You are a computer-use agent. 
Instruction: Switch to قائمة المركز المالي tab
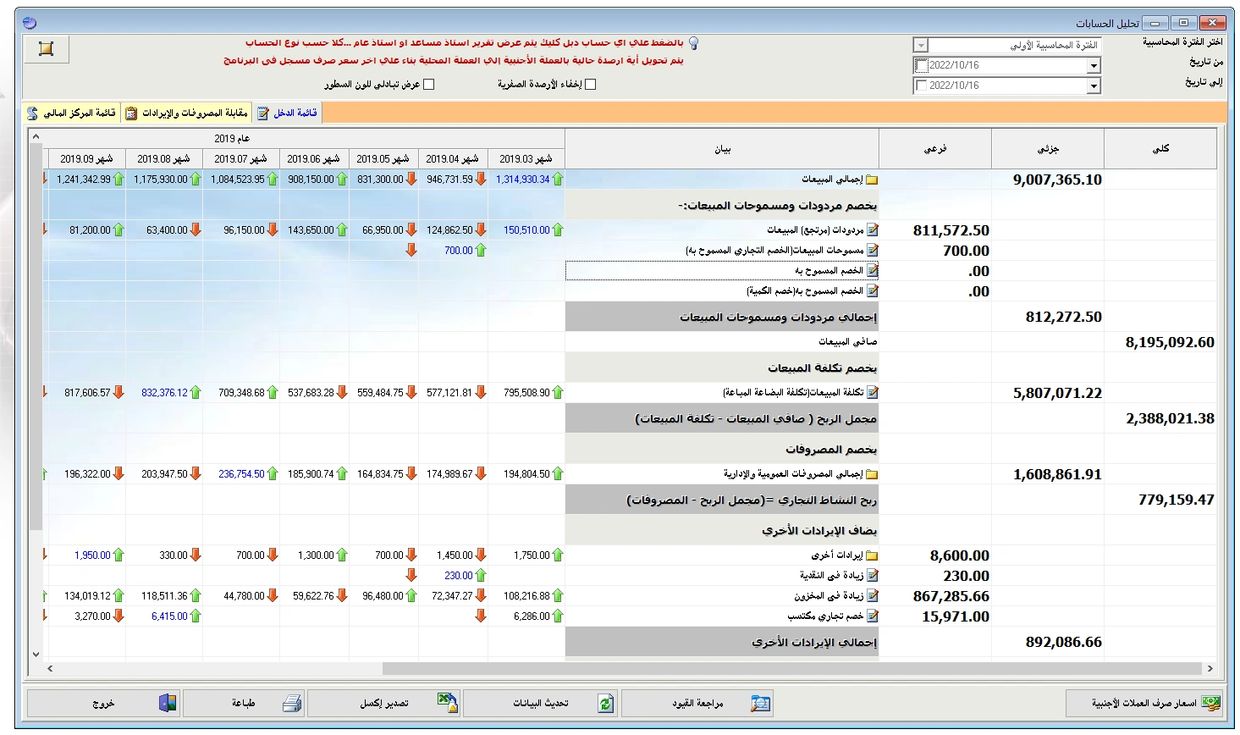coord(72,113)
